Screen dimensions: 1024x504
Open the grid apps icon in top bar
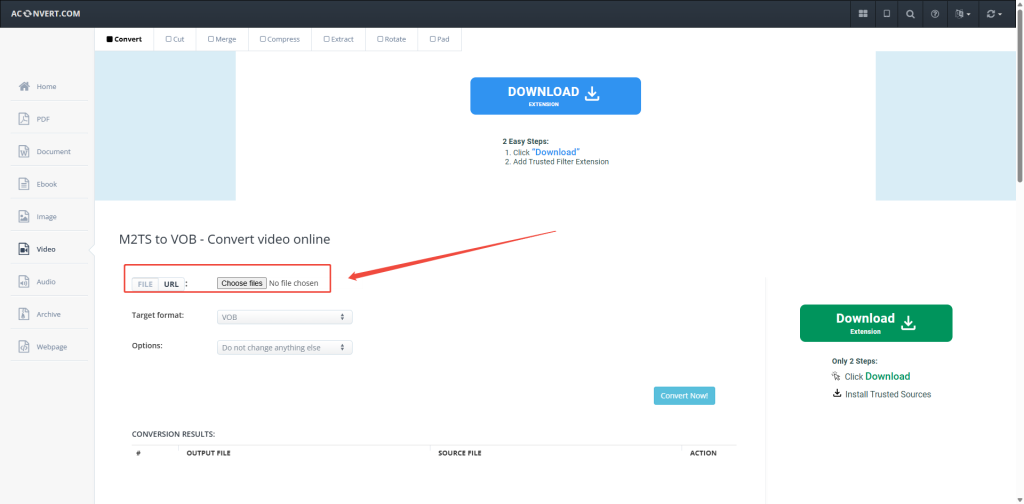pos(862,14)
